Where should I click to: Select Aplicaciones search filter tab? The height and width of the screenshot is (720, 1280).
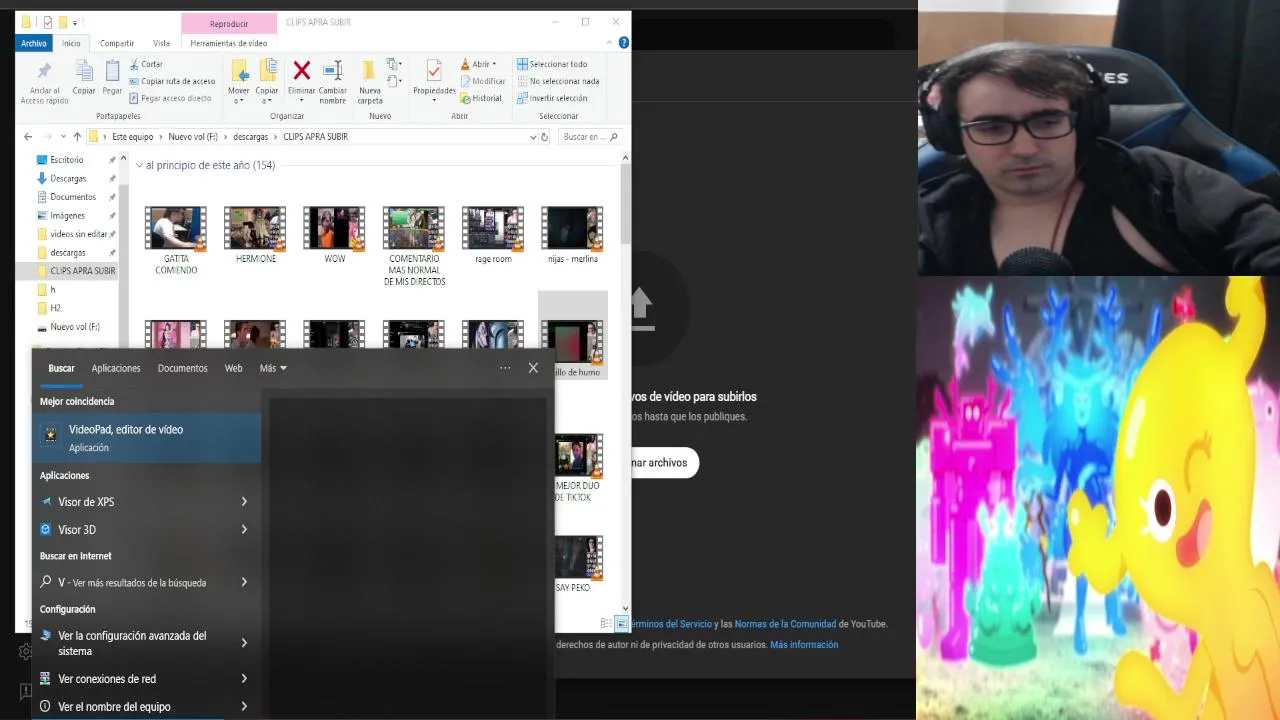(116, 368)
